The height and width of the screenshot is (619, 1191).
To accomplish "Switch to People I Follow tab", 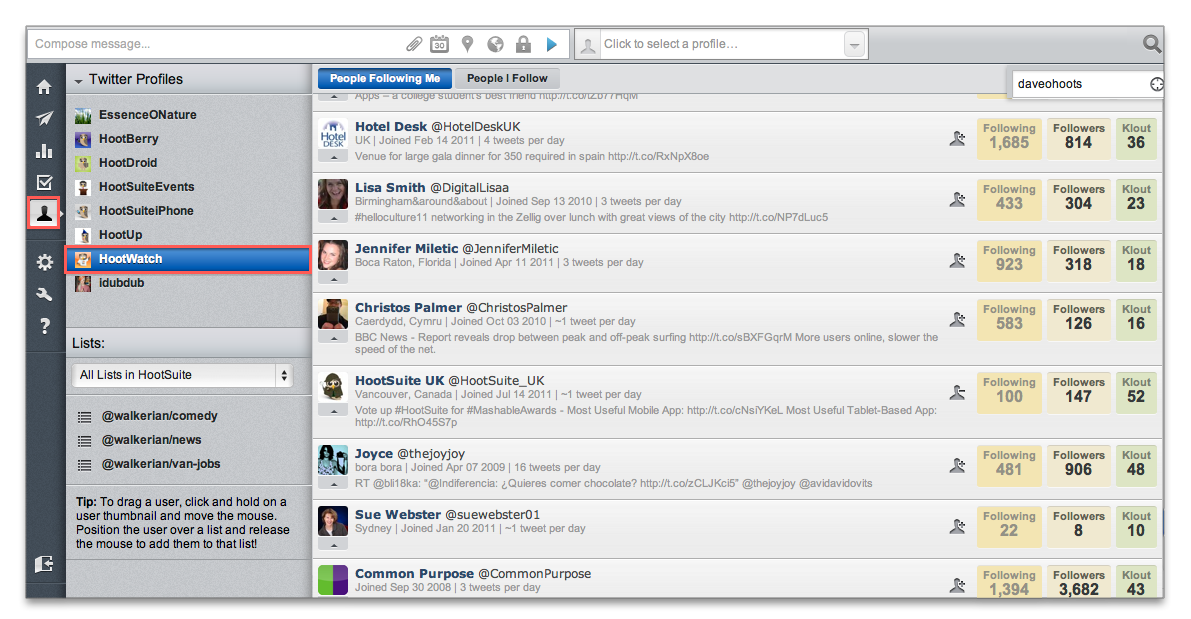I will coord(507,78).
